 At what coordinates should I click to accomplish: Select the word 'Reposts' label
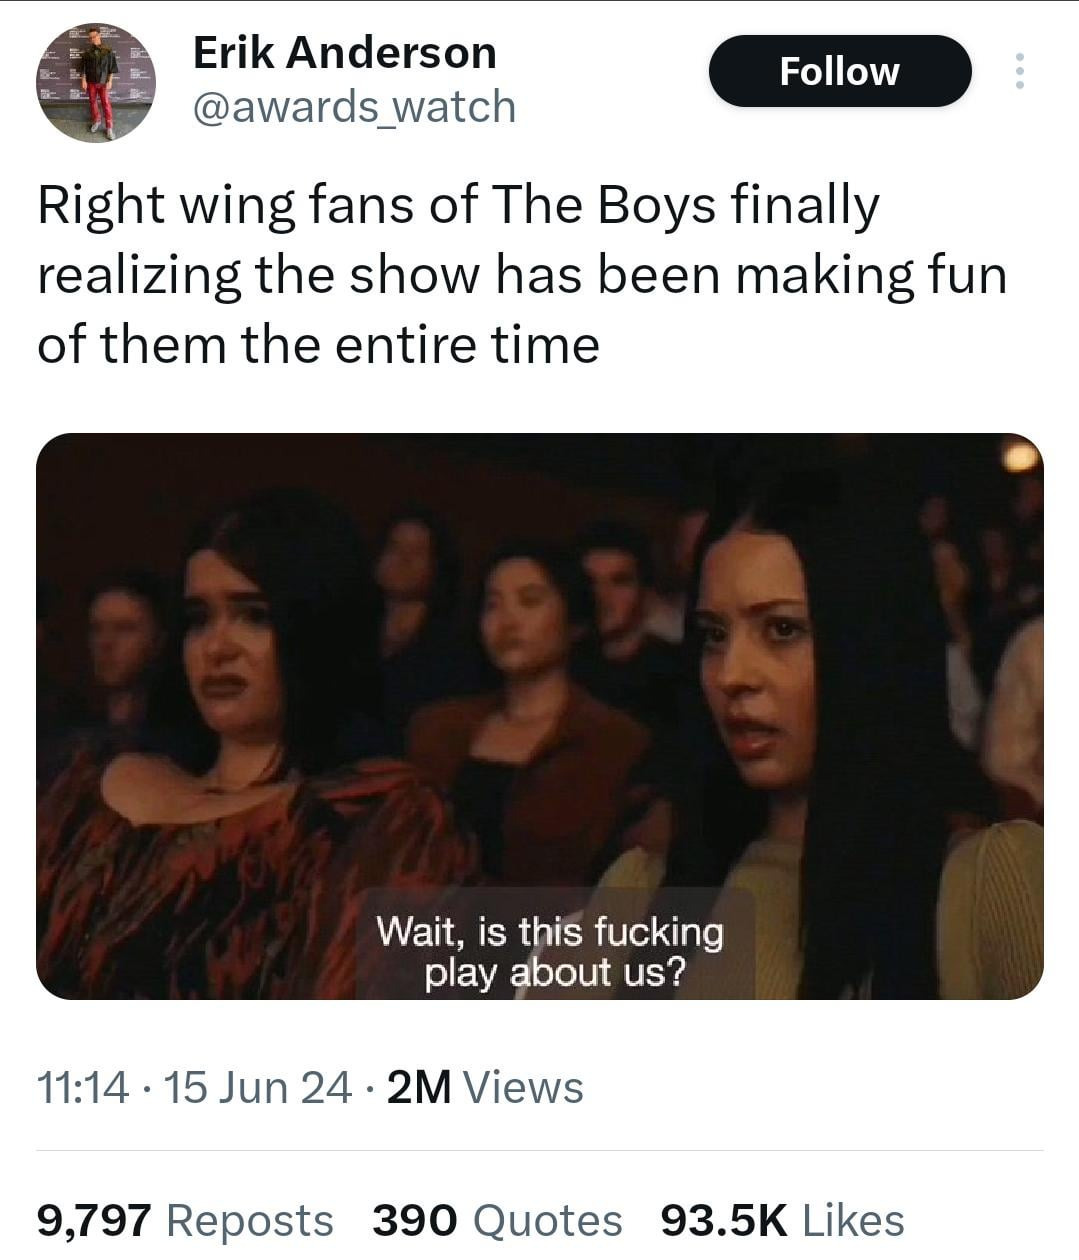click(249, 1220)
